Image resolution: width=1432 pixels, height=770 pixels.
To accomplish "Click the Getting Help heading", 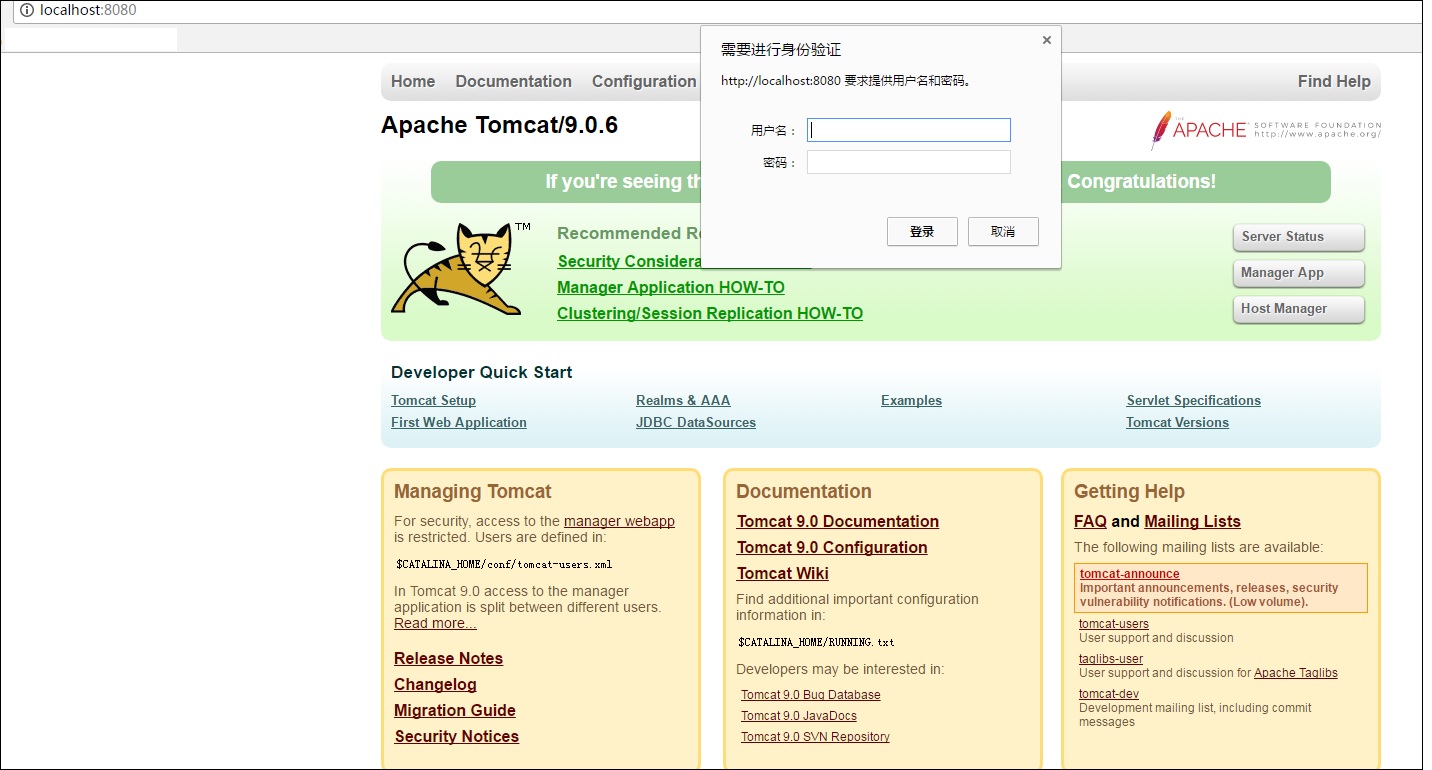I will click(1129, 492).
